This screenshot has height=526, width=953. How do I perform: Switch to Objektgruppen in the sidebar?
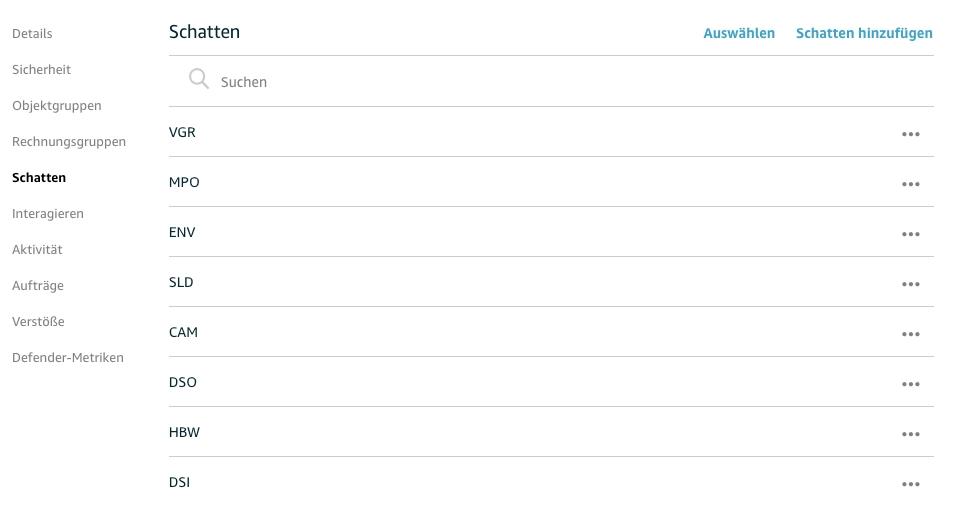[56, 106]
